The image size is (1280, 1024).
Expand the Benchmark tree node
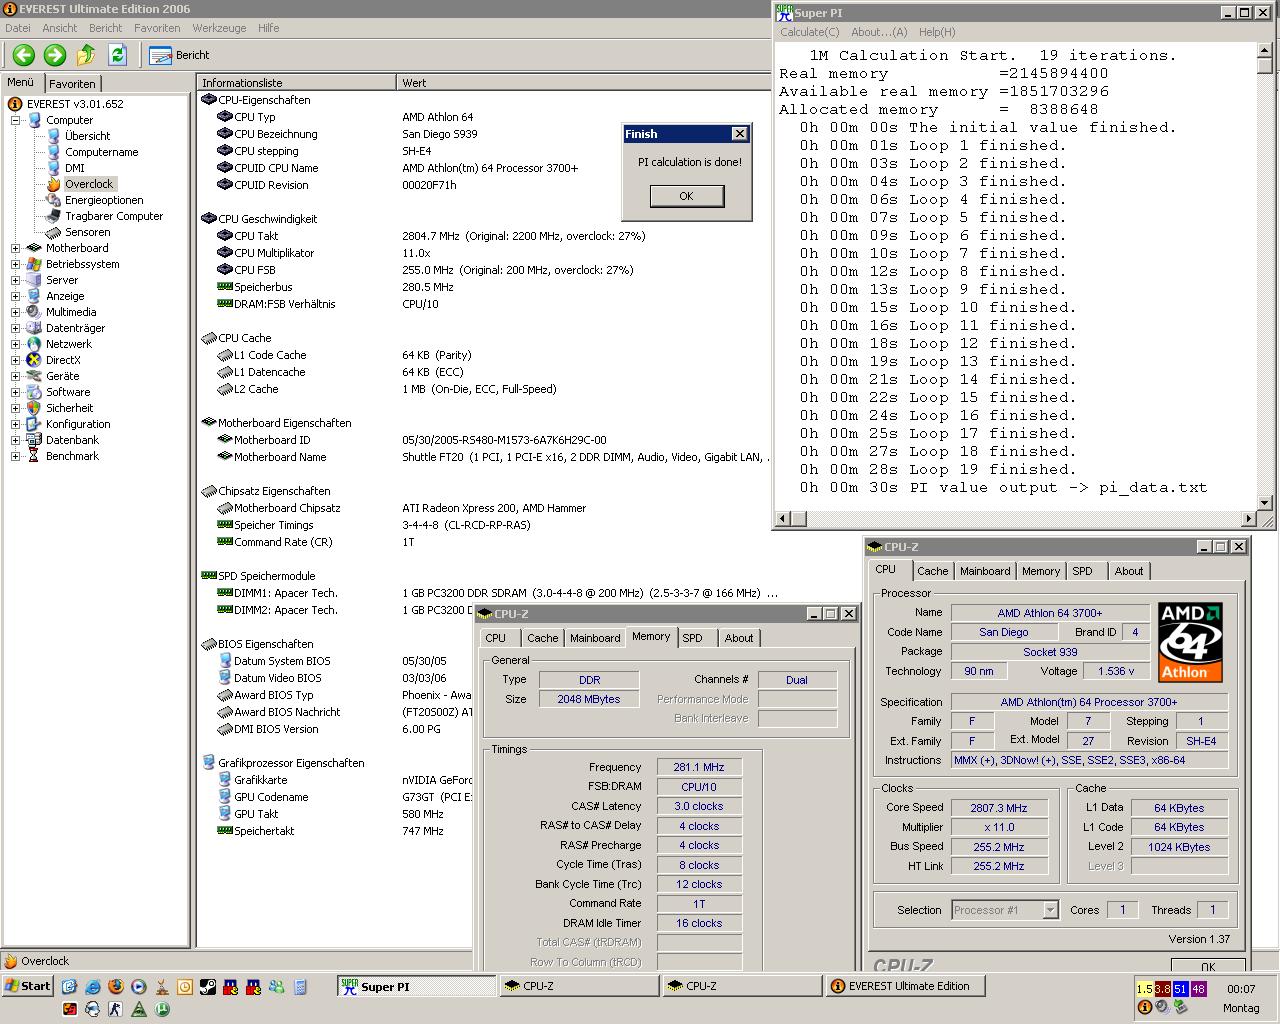(16, 456)
